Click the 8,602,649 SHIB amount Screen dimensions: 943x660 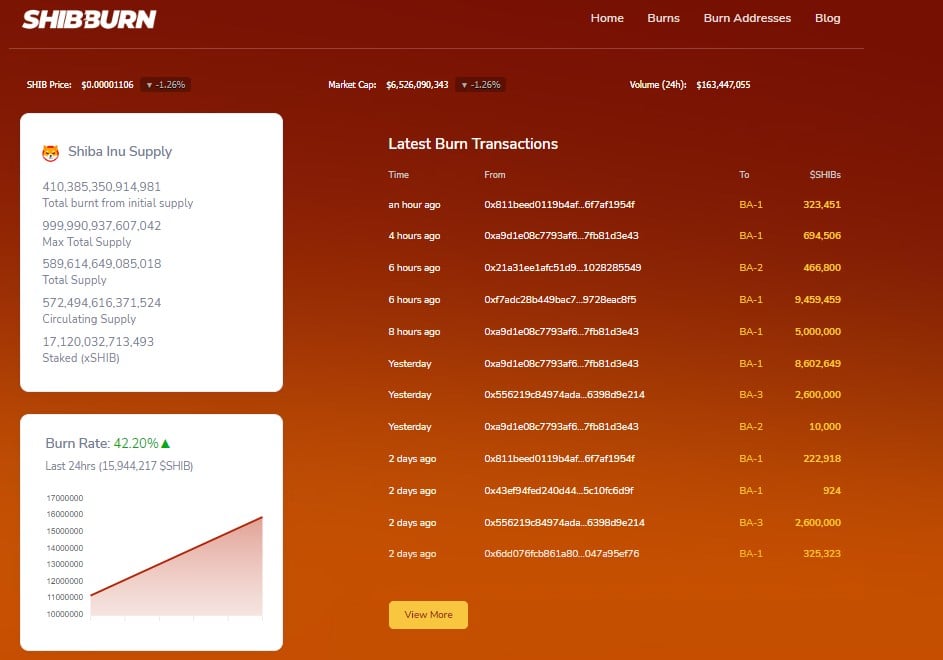(817, 363)
